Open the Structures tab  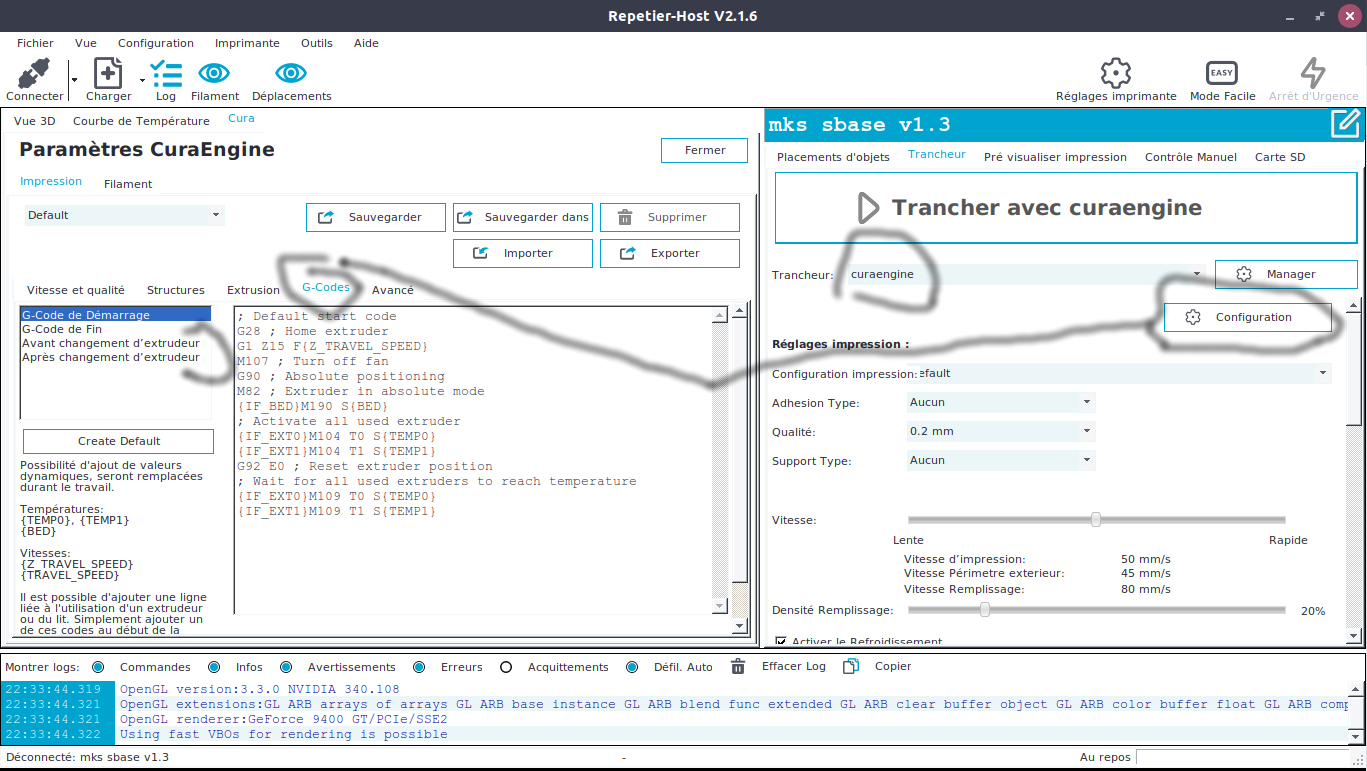176,290
